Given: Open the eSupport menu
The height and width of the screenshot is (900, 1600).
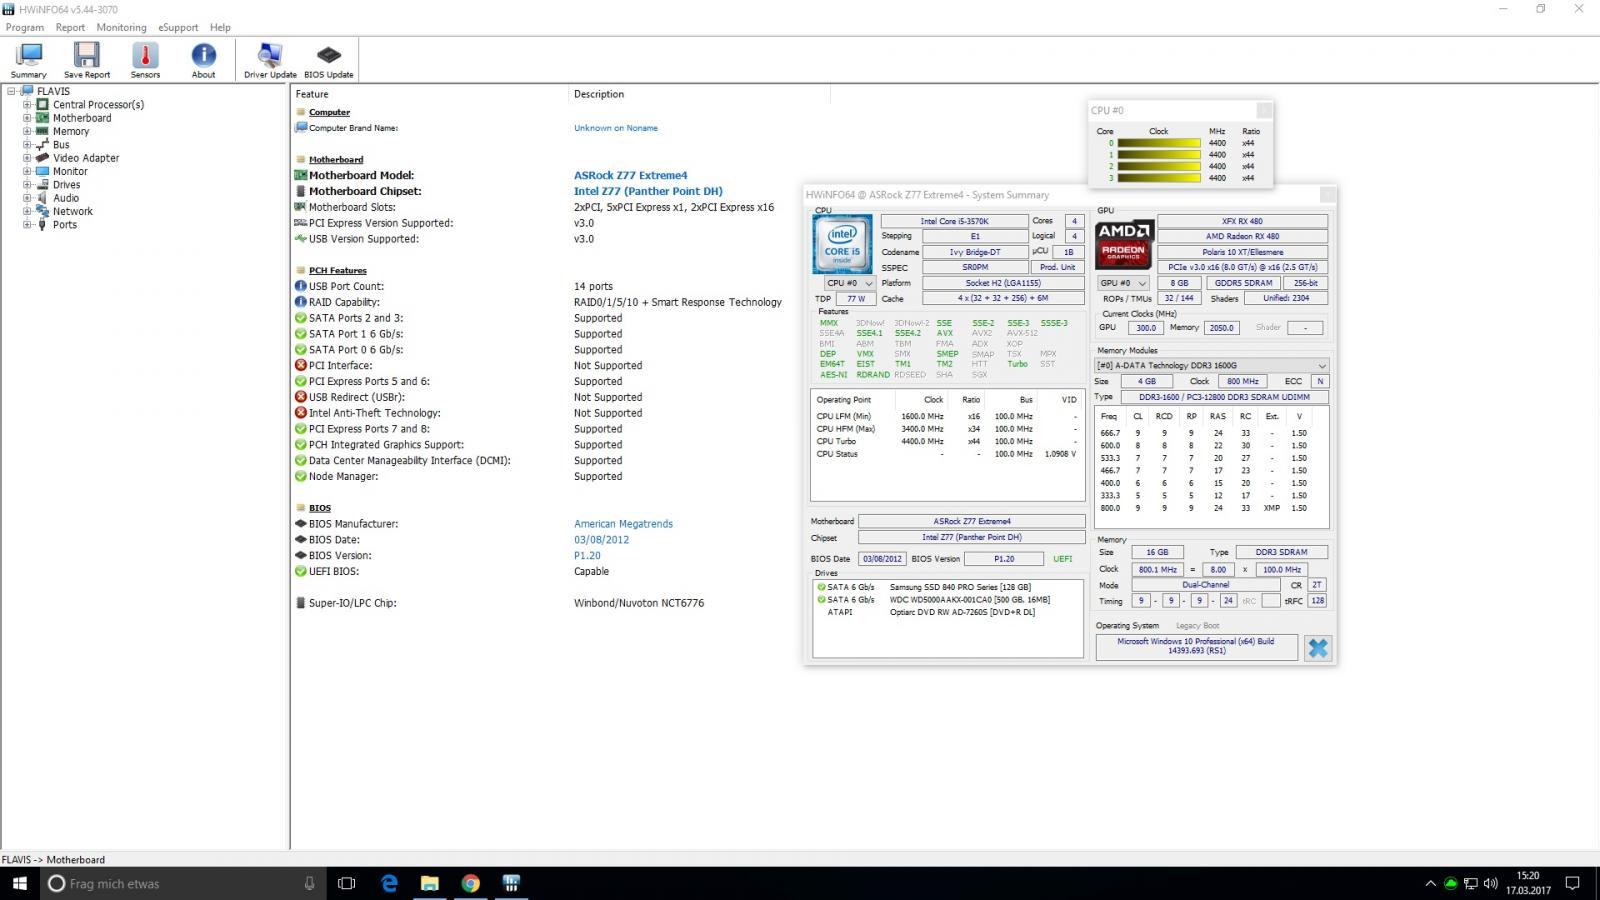Looking at the screenshot, I should [178, 28].
